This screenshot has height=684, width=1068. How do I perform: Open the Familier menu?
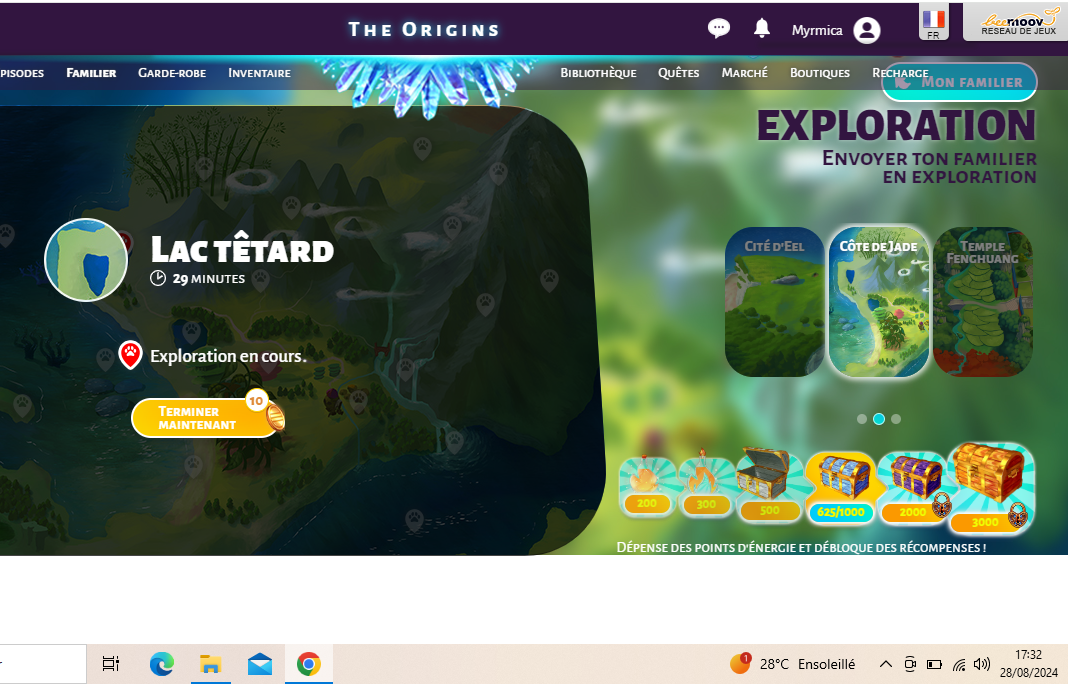click(91, 73)
